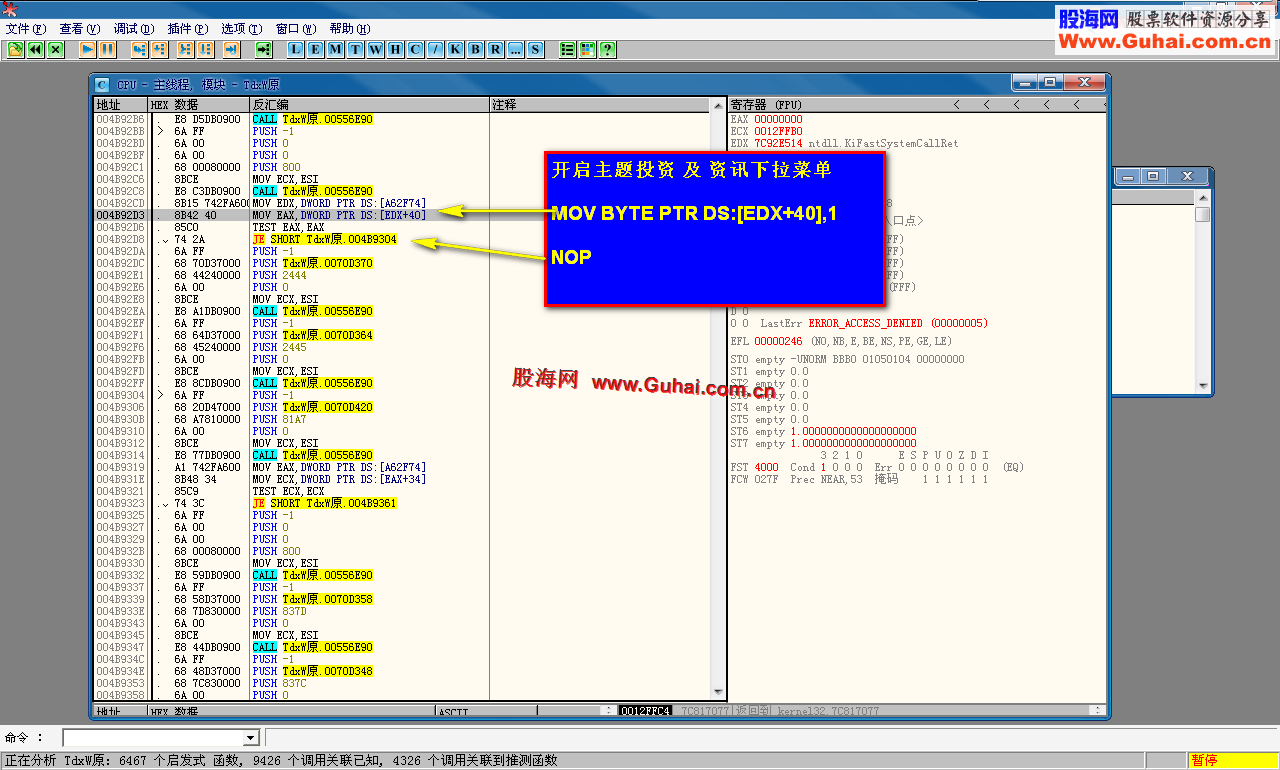The height and width of the screenshot is (770, 1280).
Task: Click the 注释 column header
Action: [599, 104]
